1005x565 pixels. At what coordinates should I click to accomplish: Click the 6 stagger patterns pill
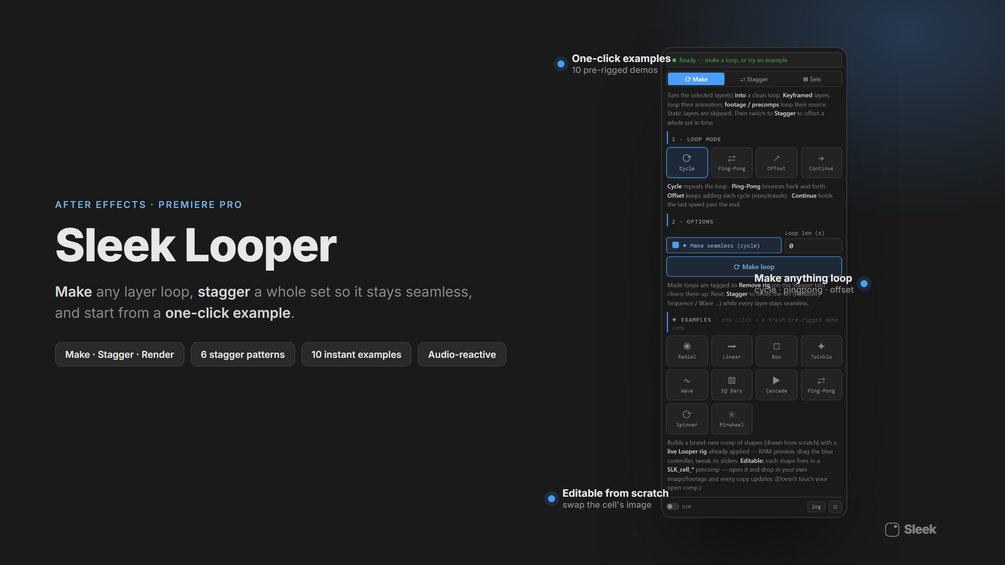242,354
